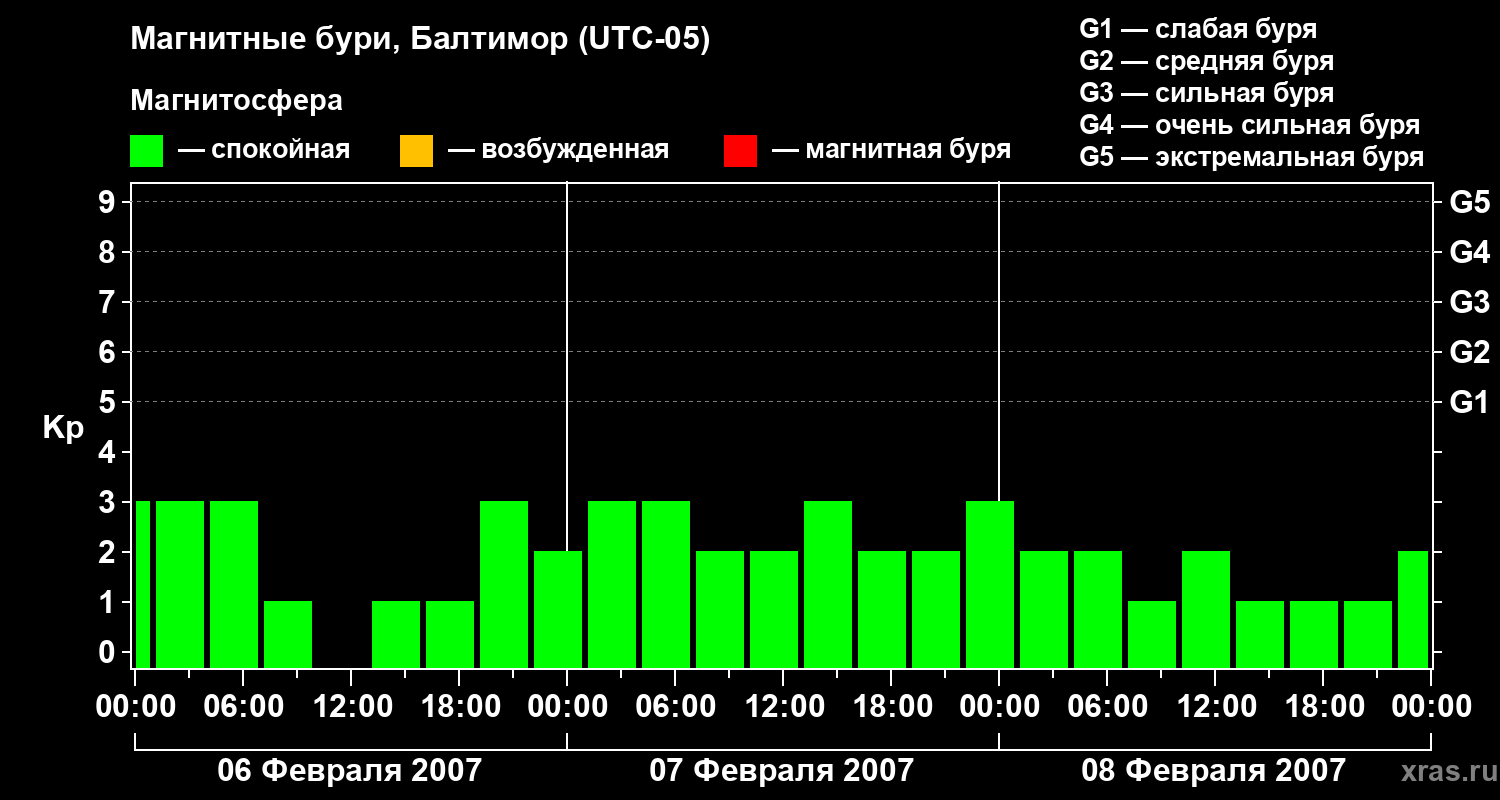Click the Kp 1 bar around 18:00 on 06 Февраля

point(450,634)
